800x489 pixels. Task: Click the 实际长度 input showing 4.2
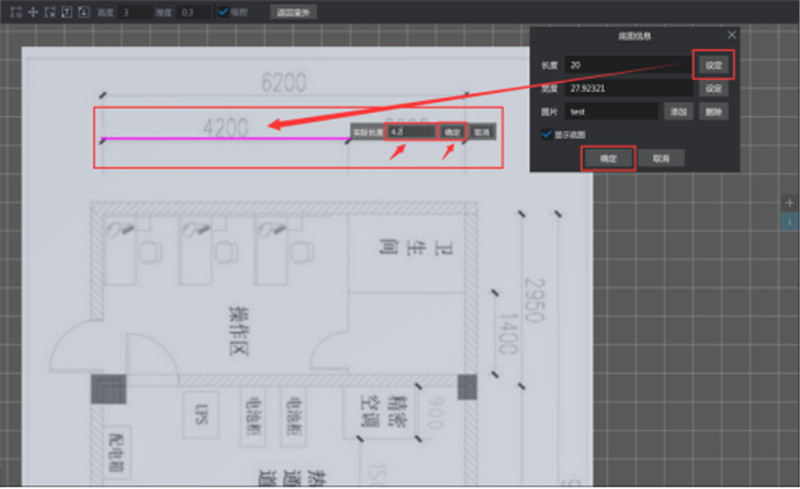point(412,131)
